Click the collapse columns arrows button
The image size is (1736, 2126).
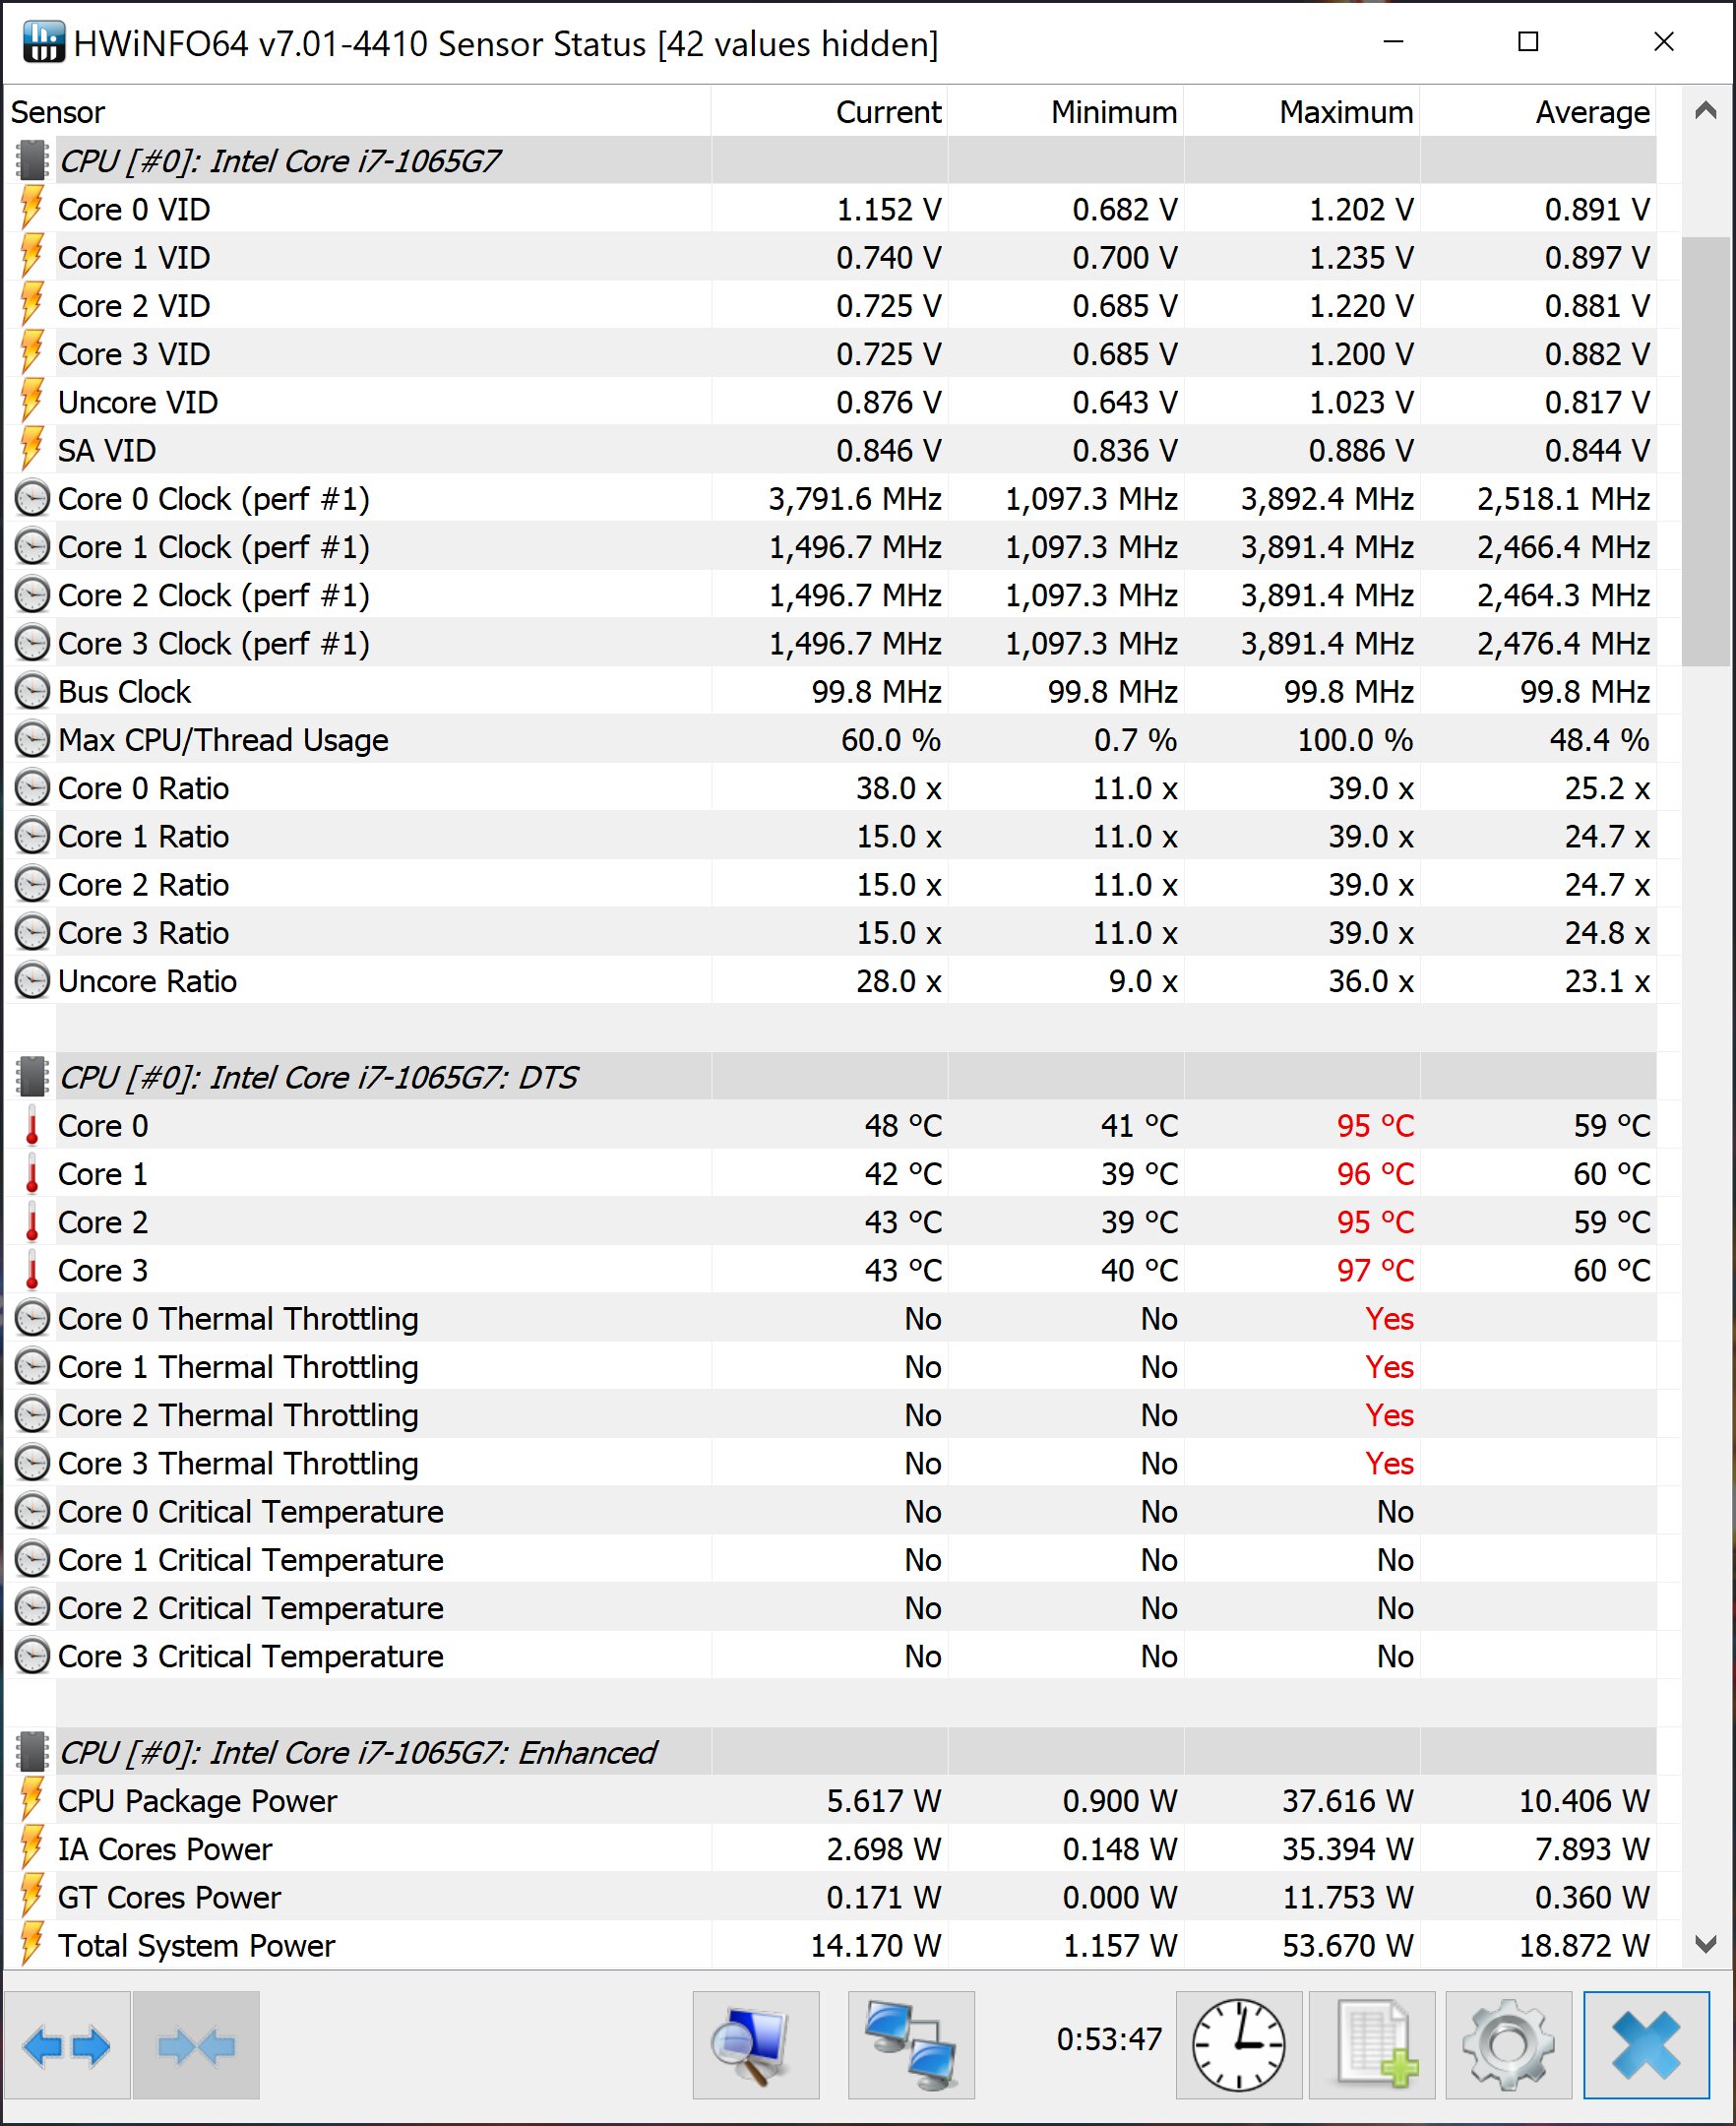196,2046
